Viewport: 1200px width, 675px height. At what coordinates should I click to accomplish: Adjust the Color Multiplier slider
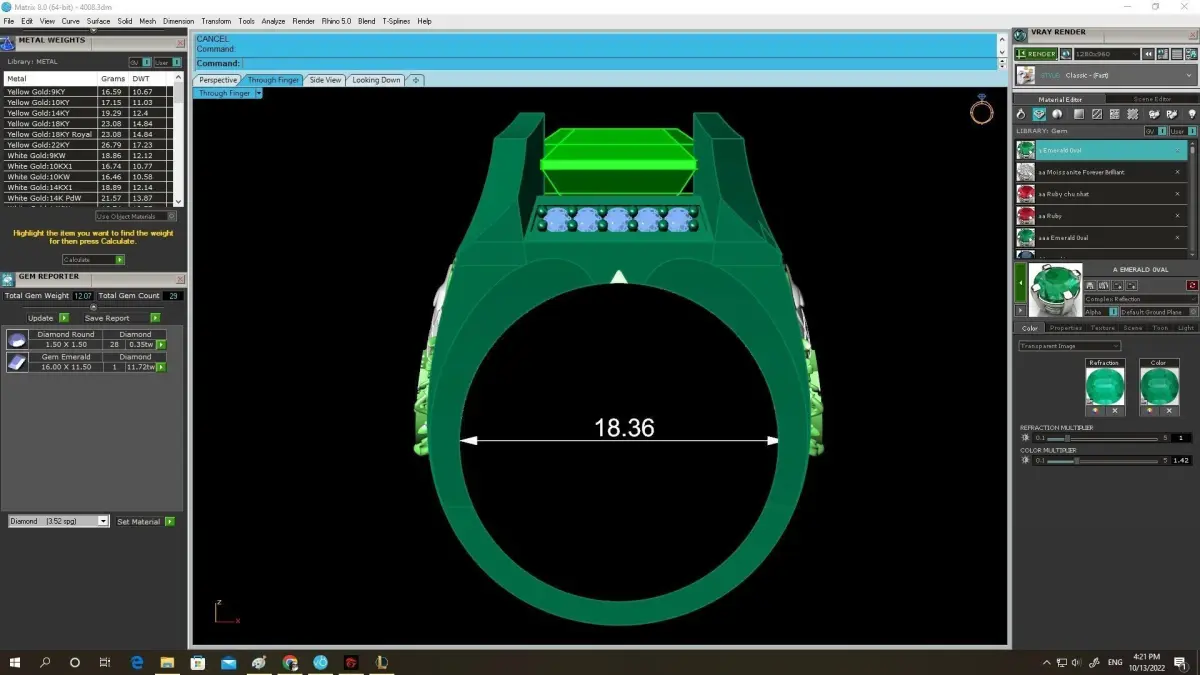[1100, 461]
